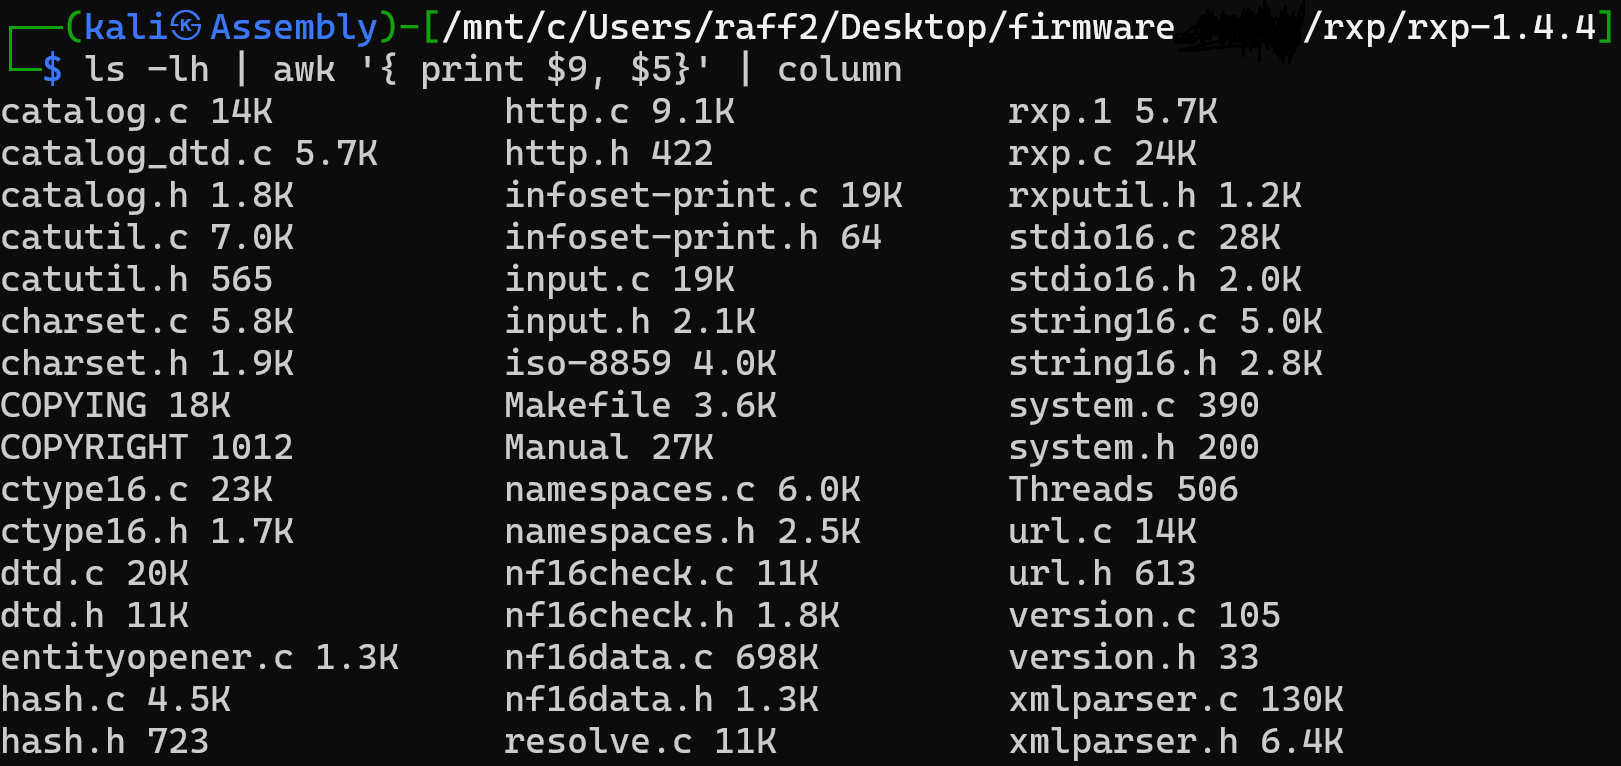The width and height of the screenshot is (1621, 766).
Task: Click the column command text
Action: tap(839, 70)
